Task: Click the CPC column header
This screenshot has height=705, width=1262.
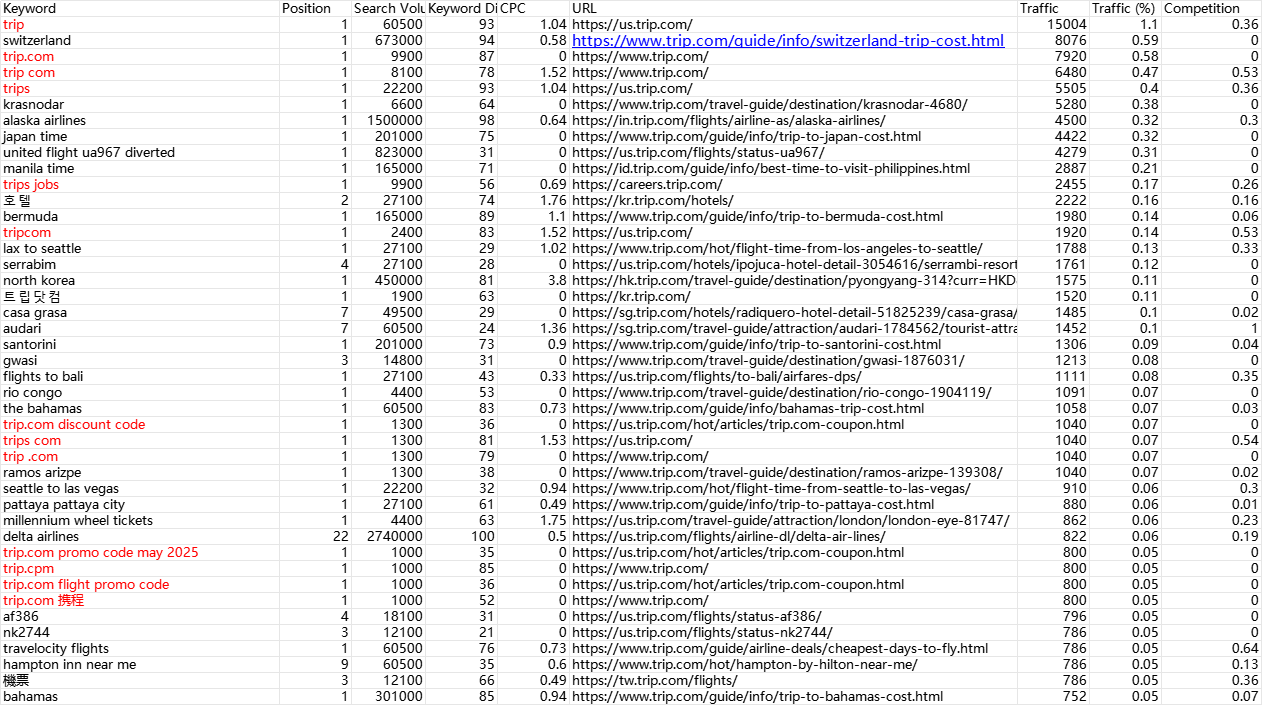Action: (512, 8)
